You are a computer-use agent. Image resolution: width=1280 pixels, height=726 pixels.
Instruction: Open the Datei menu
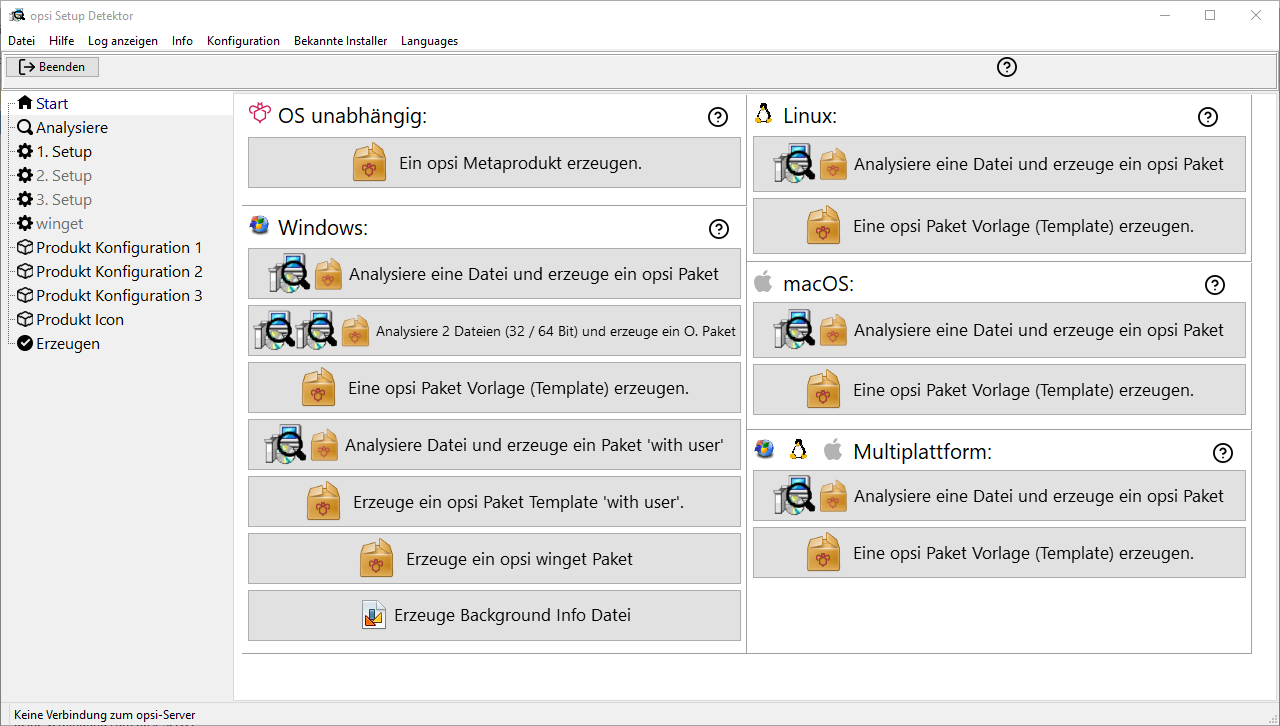click(21, 41)
